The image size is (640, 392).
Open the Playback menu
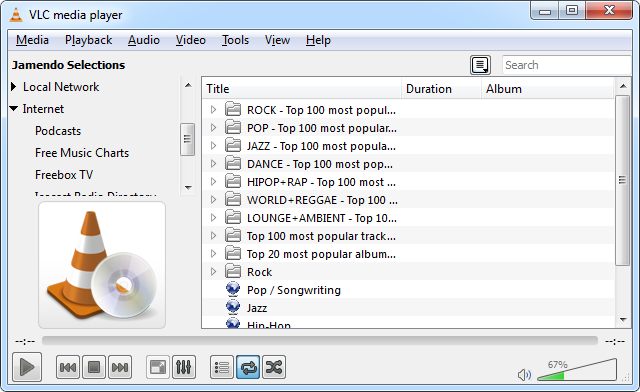[89, 40]
